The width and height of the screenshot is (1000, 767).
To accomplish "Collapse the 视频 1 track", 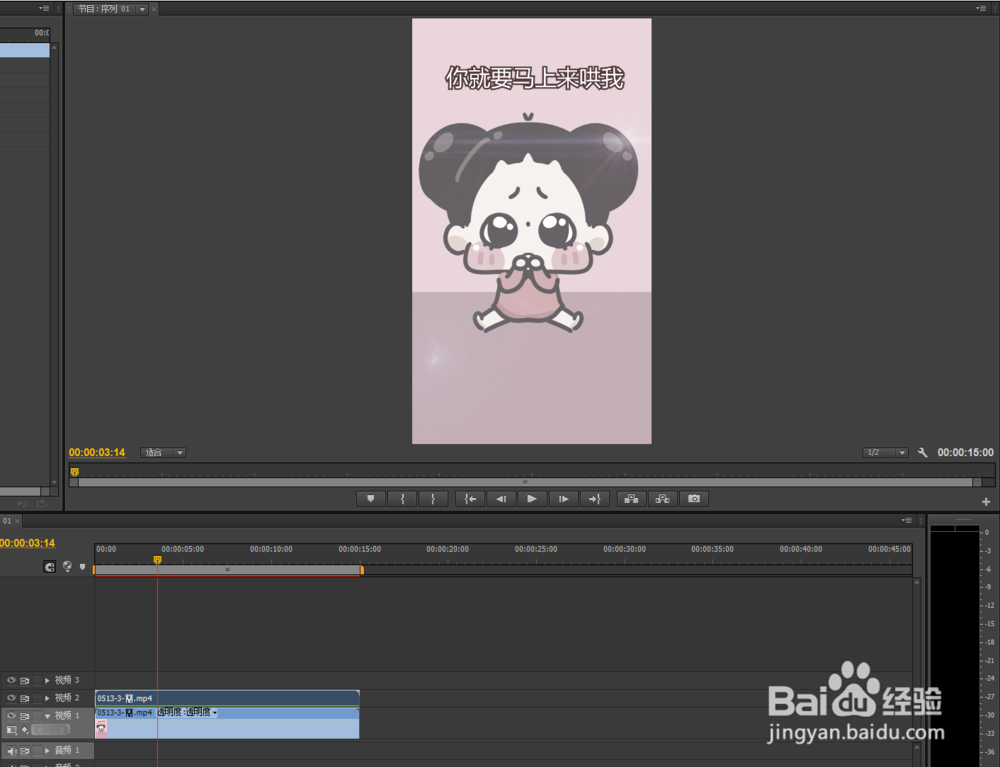I will click(x=47, y=716).
